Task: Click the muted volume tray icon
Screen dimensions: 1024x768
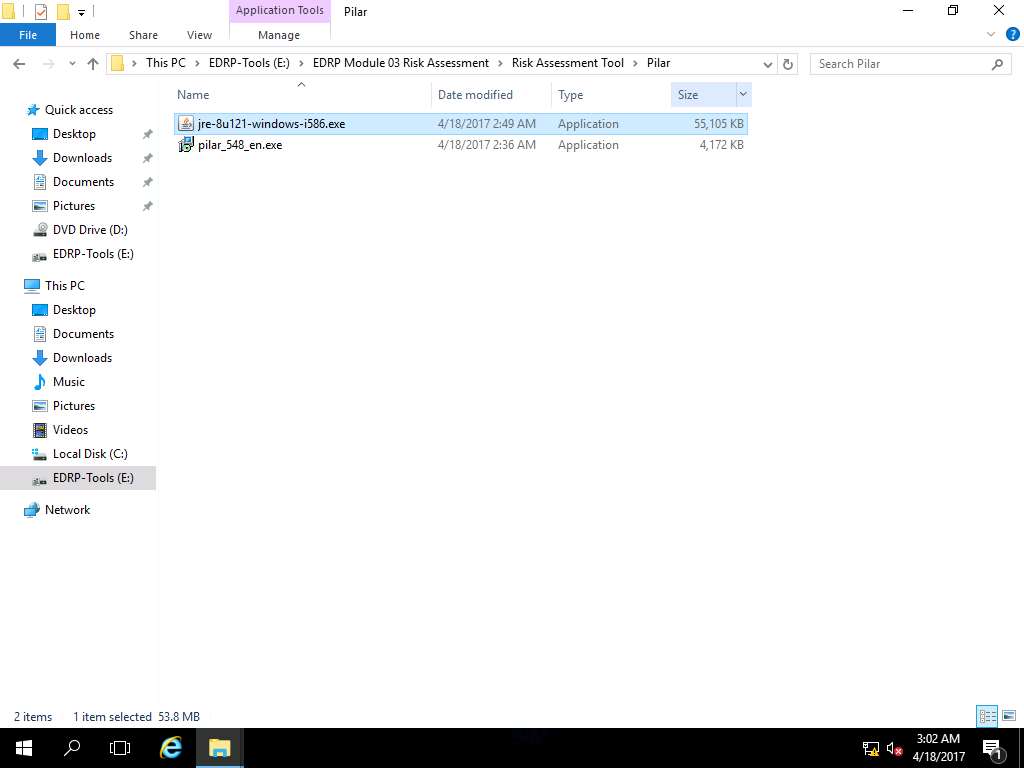Action: click(x=894, y=749)
